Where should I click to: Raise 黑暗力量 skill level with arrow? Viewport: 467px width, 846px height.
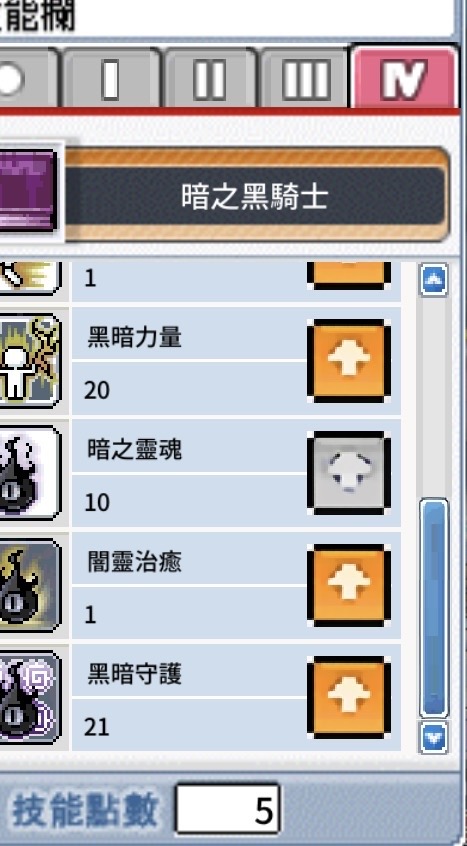[x=349, y=361]
